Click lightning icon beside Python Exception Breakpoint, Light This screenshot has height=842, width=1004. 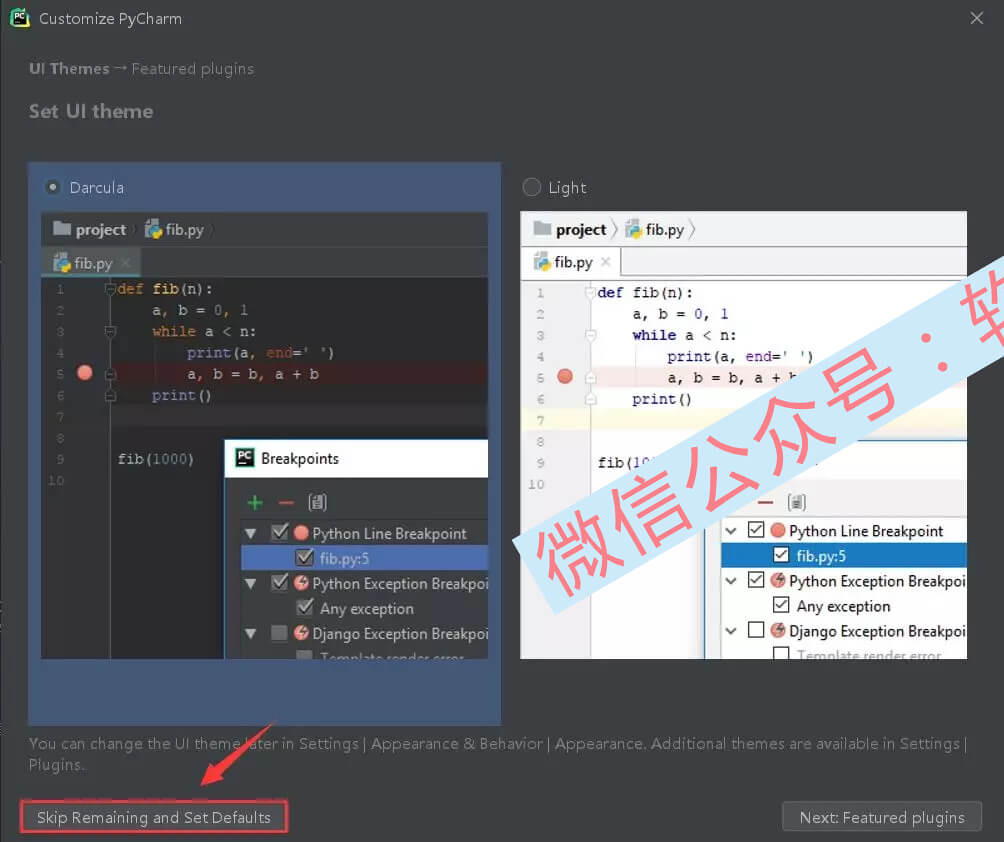(x=778, y=580)
